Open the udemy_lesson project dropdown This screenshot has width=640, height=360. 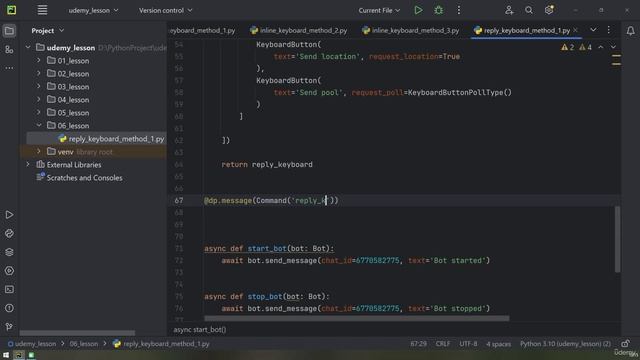pos(93,10)
